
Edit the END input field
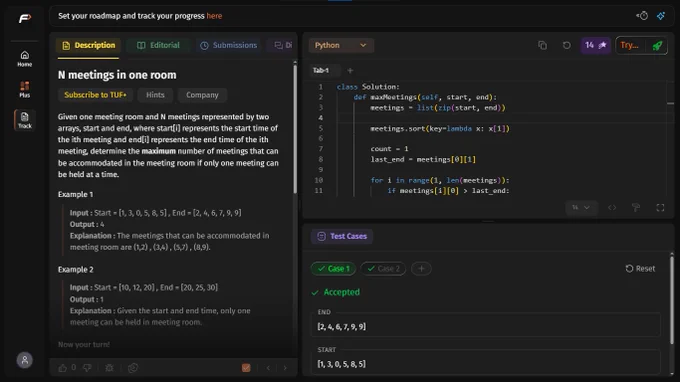486,326
